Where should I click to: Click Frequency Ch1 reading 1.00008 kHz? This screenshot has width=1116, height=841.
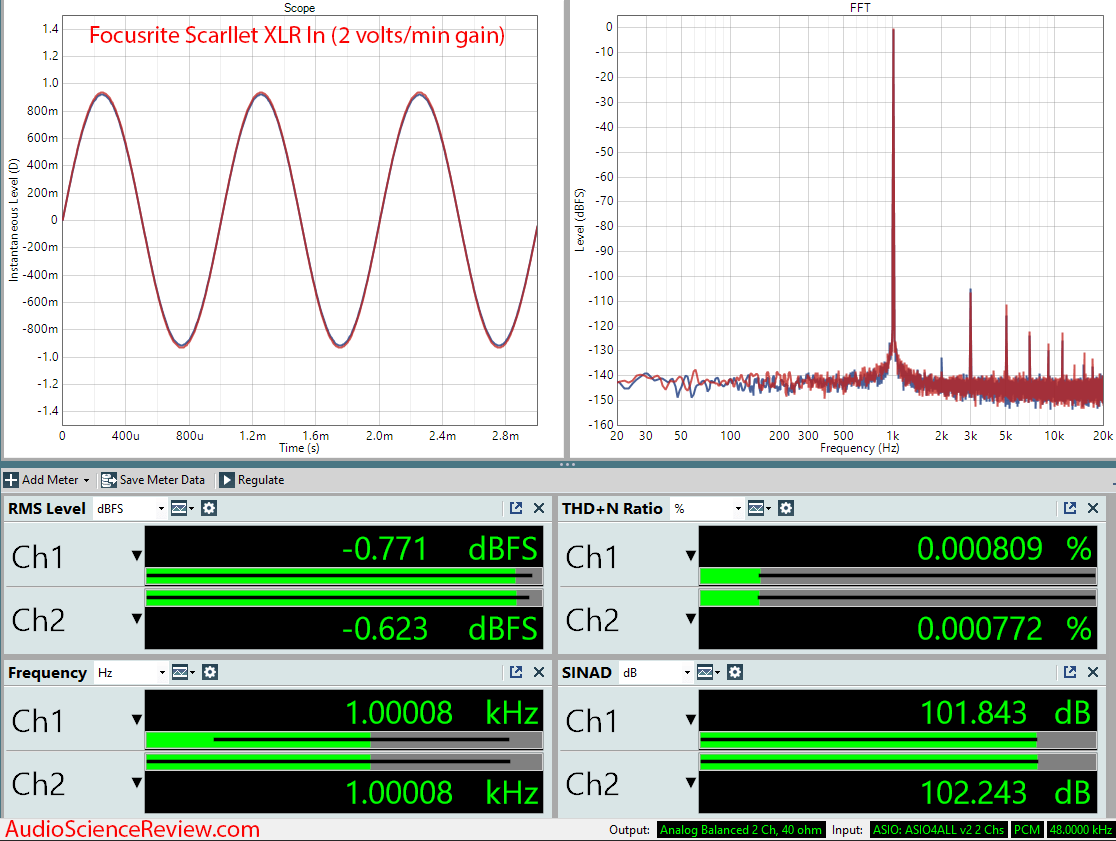click(x=441, y=713)
